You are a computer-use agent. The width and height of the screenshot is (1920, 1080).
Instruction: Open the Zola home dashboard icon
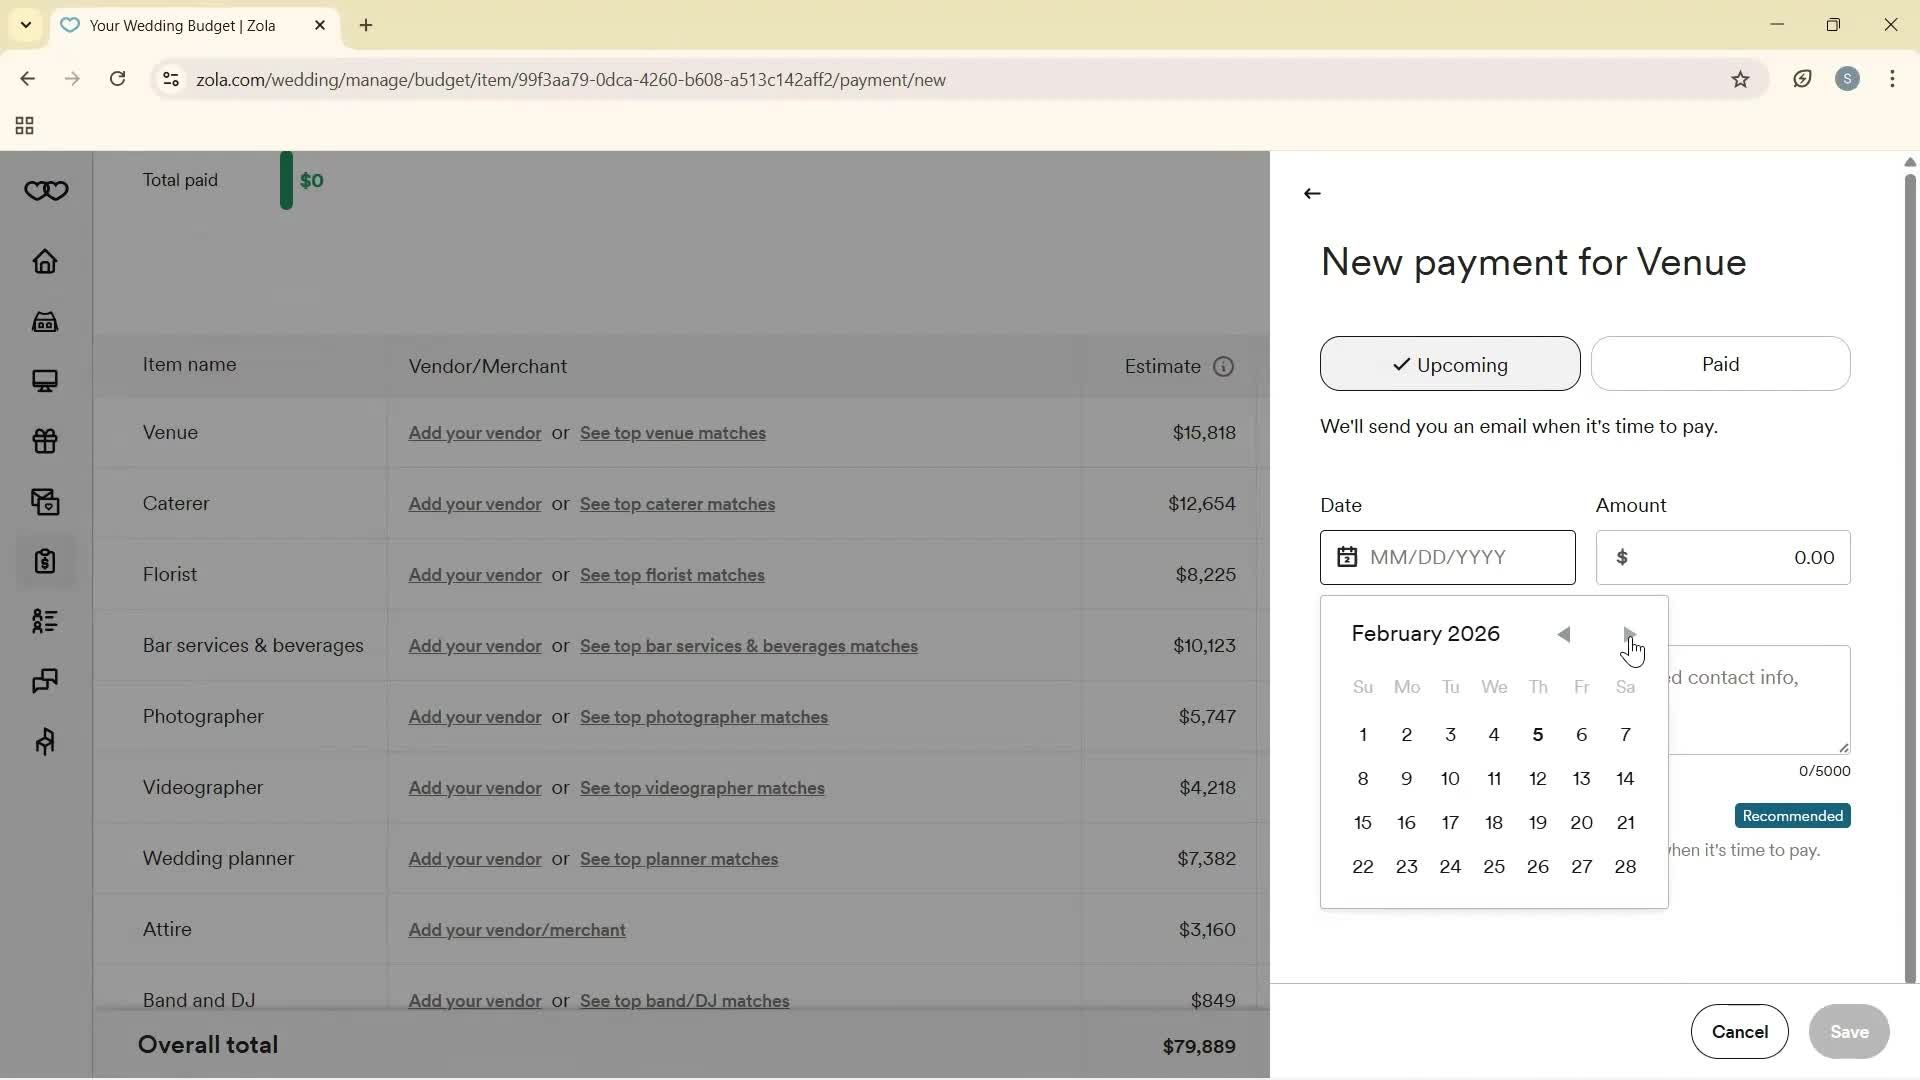[45, 262]
